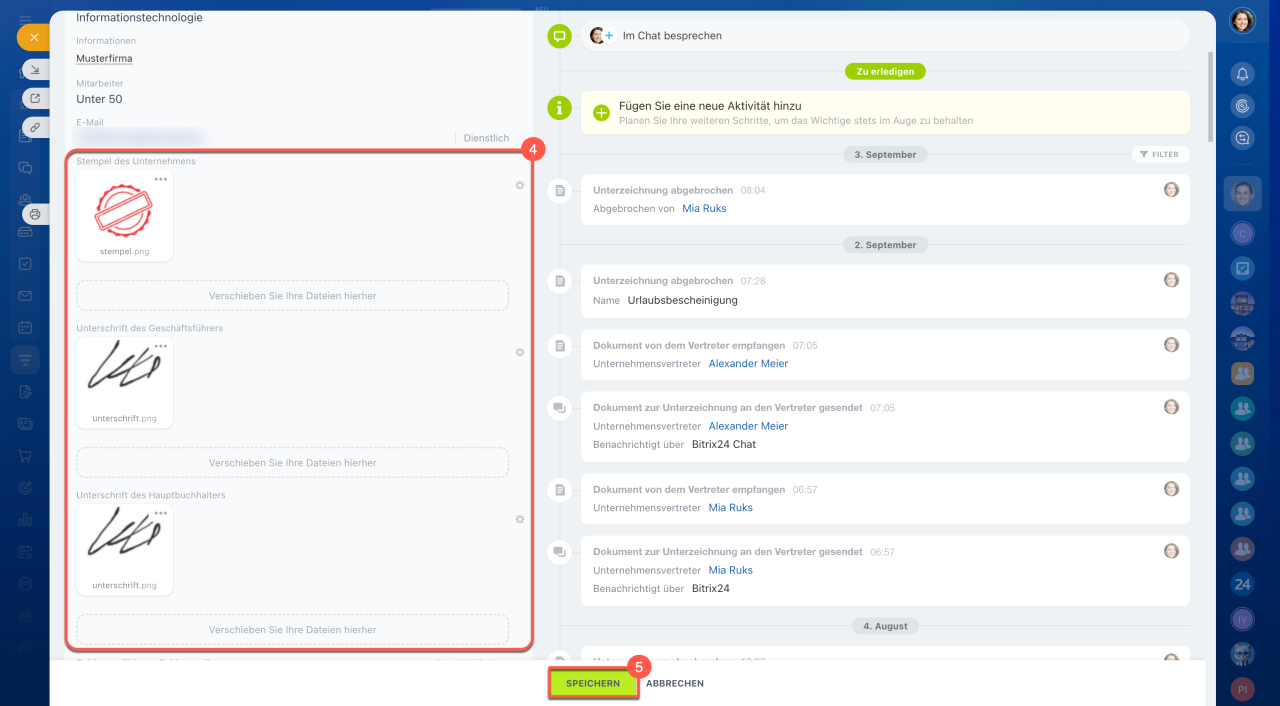The width and height of the screenshot is (1280, 706).
Task: Open panel in new window icon
Action: (x=35, y=98)
